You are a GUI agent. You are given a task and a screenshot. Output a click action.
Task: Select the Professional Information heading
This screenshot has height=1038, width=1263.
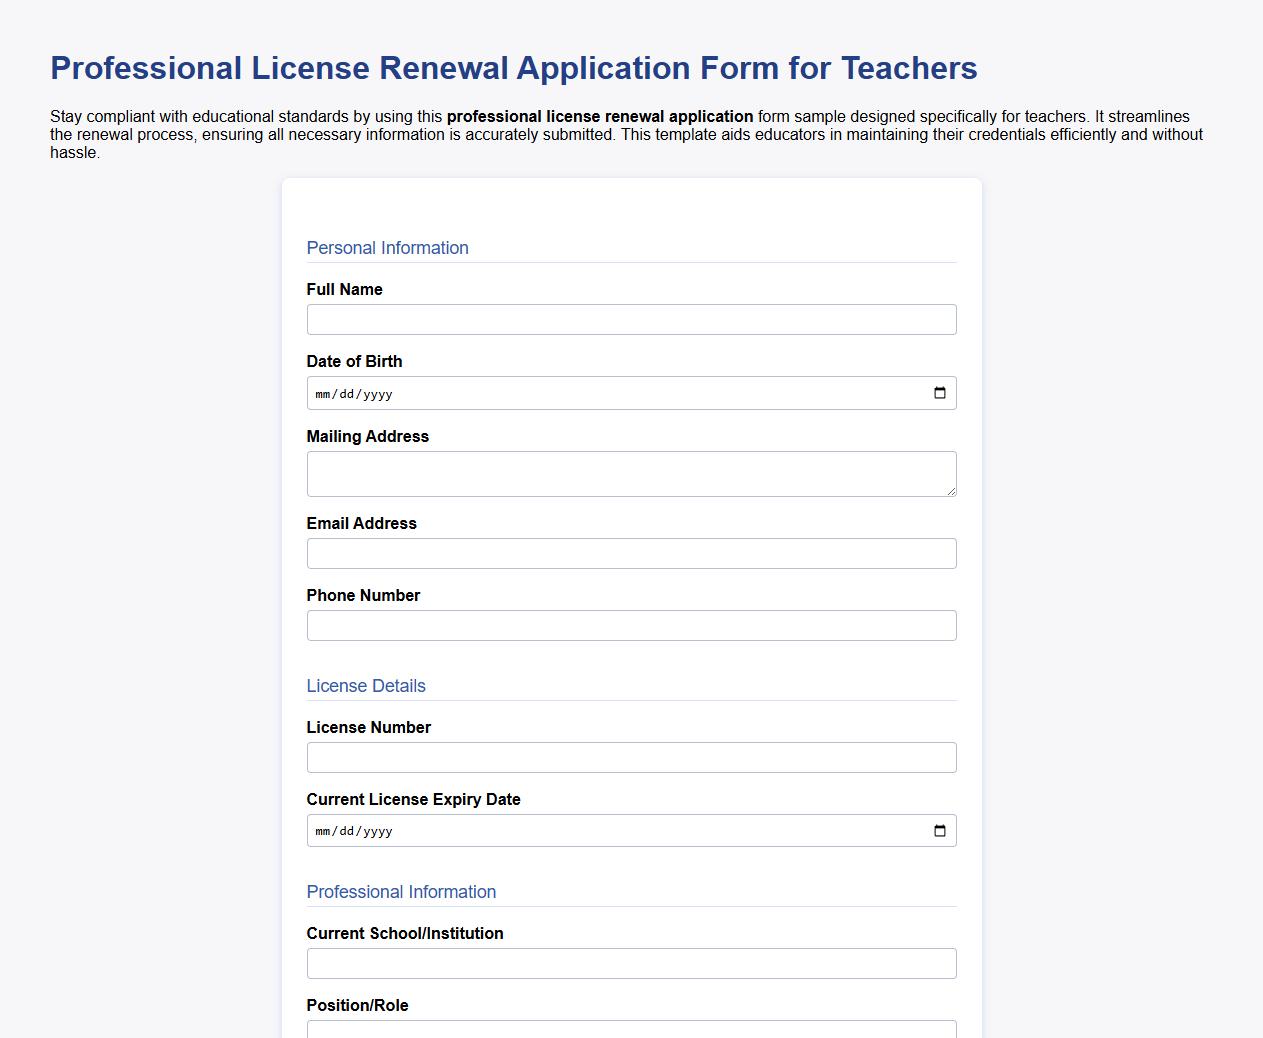coord(401,891)
